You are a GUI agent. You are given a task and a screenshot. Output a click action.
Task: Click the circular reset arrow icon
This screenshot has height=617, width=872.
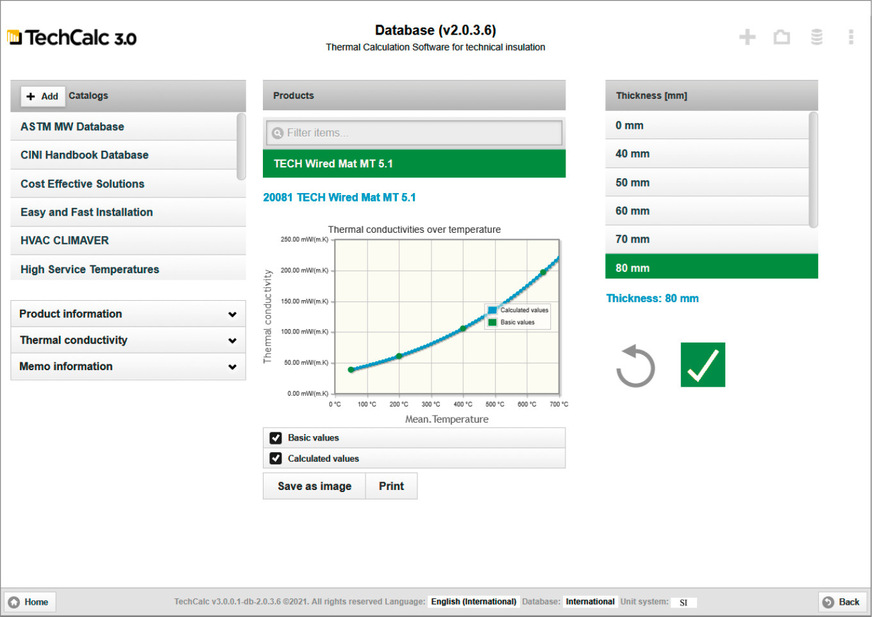click(x=635, y=366)
